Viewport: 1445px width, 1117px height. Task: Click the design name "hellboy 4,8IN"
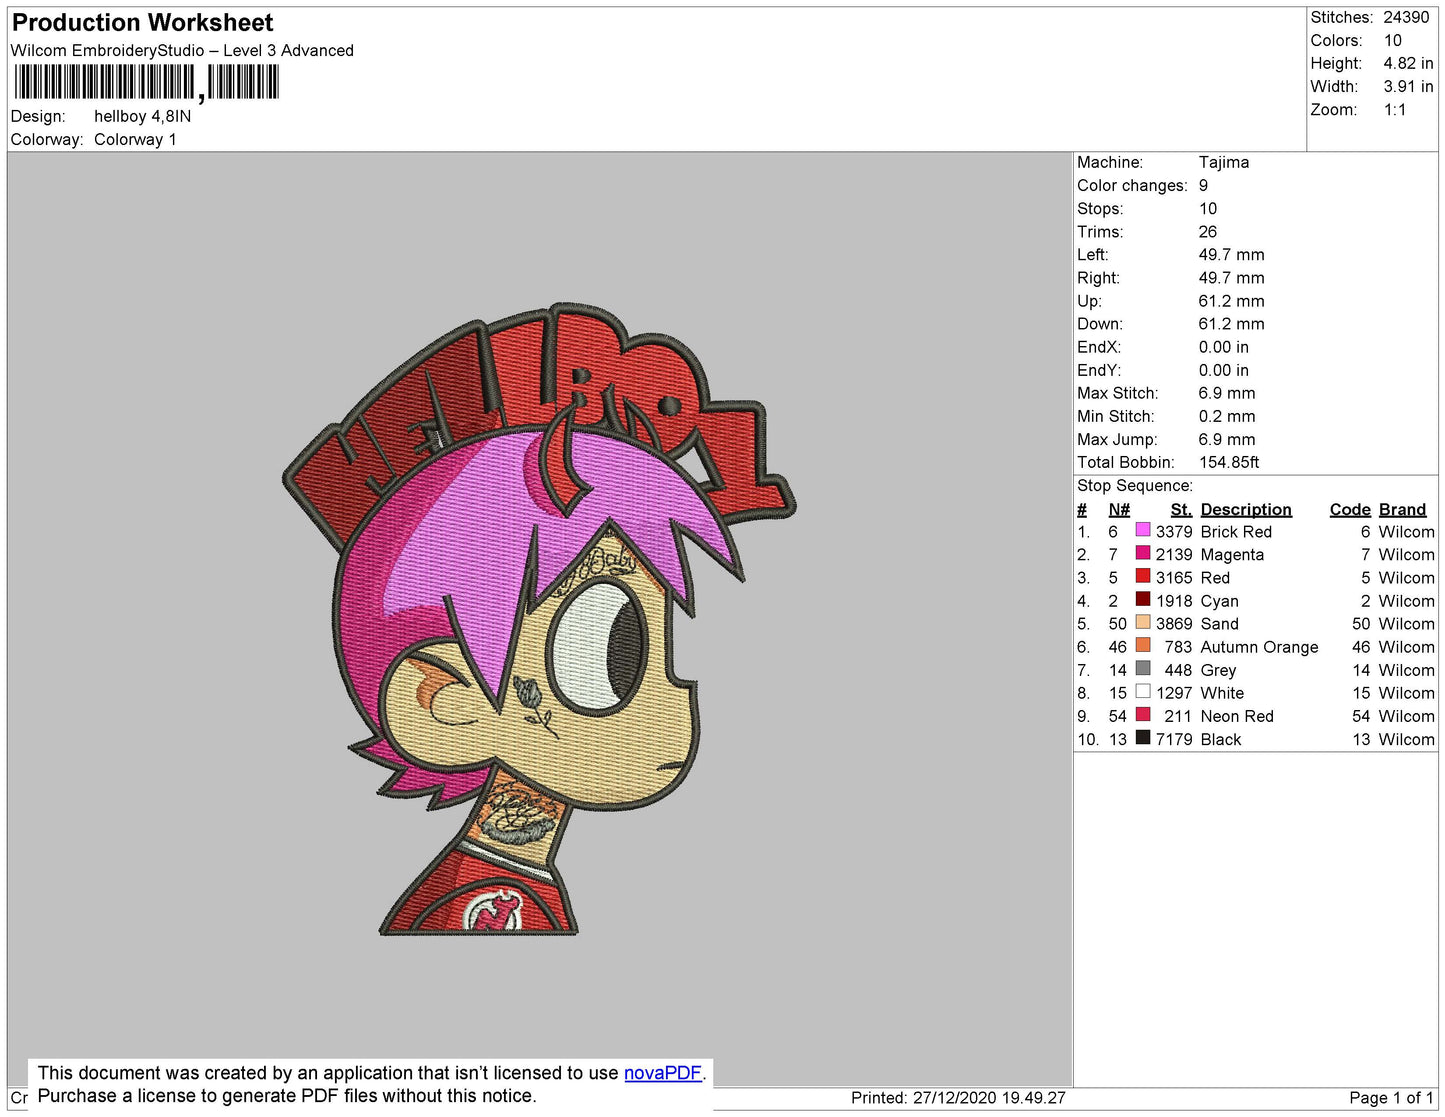142,116
